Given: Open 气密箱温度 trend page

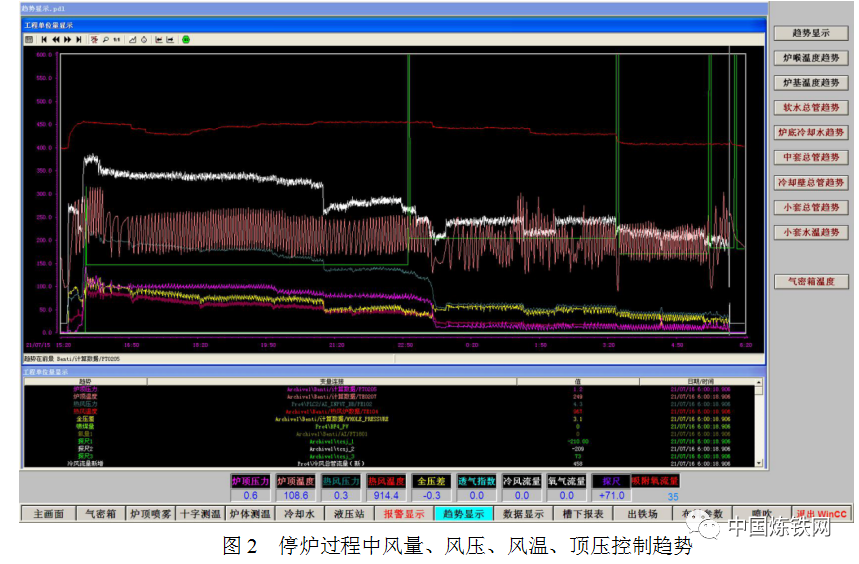Looking at the screenshot, I should pos(810,282).
